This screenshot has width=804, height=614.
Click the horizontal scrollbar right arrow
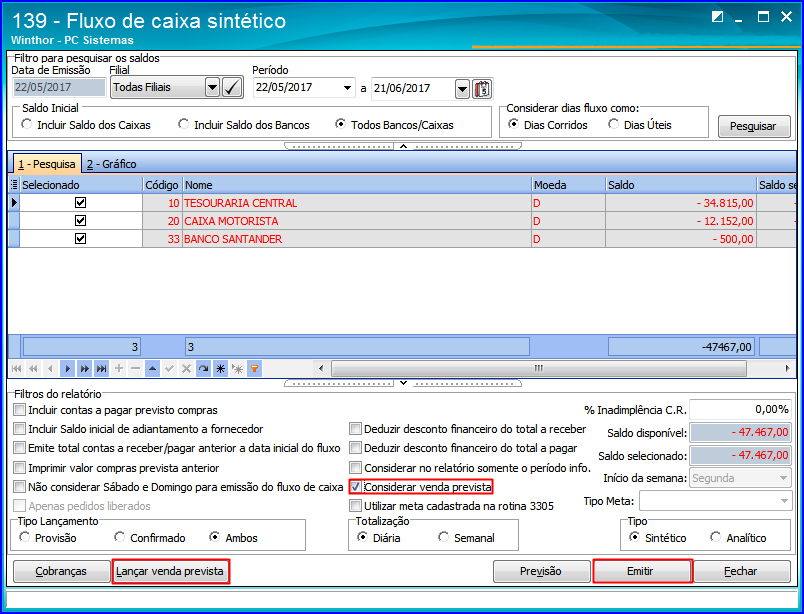click(787, 368)
